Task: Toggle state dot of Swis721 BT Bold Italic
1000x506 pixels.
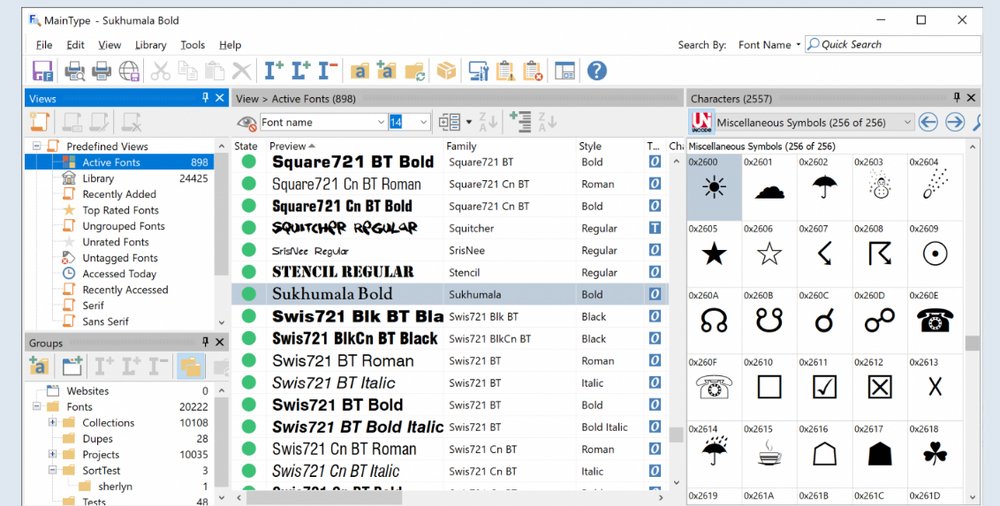Action: click(249, 427)
